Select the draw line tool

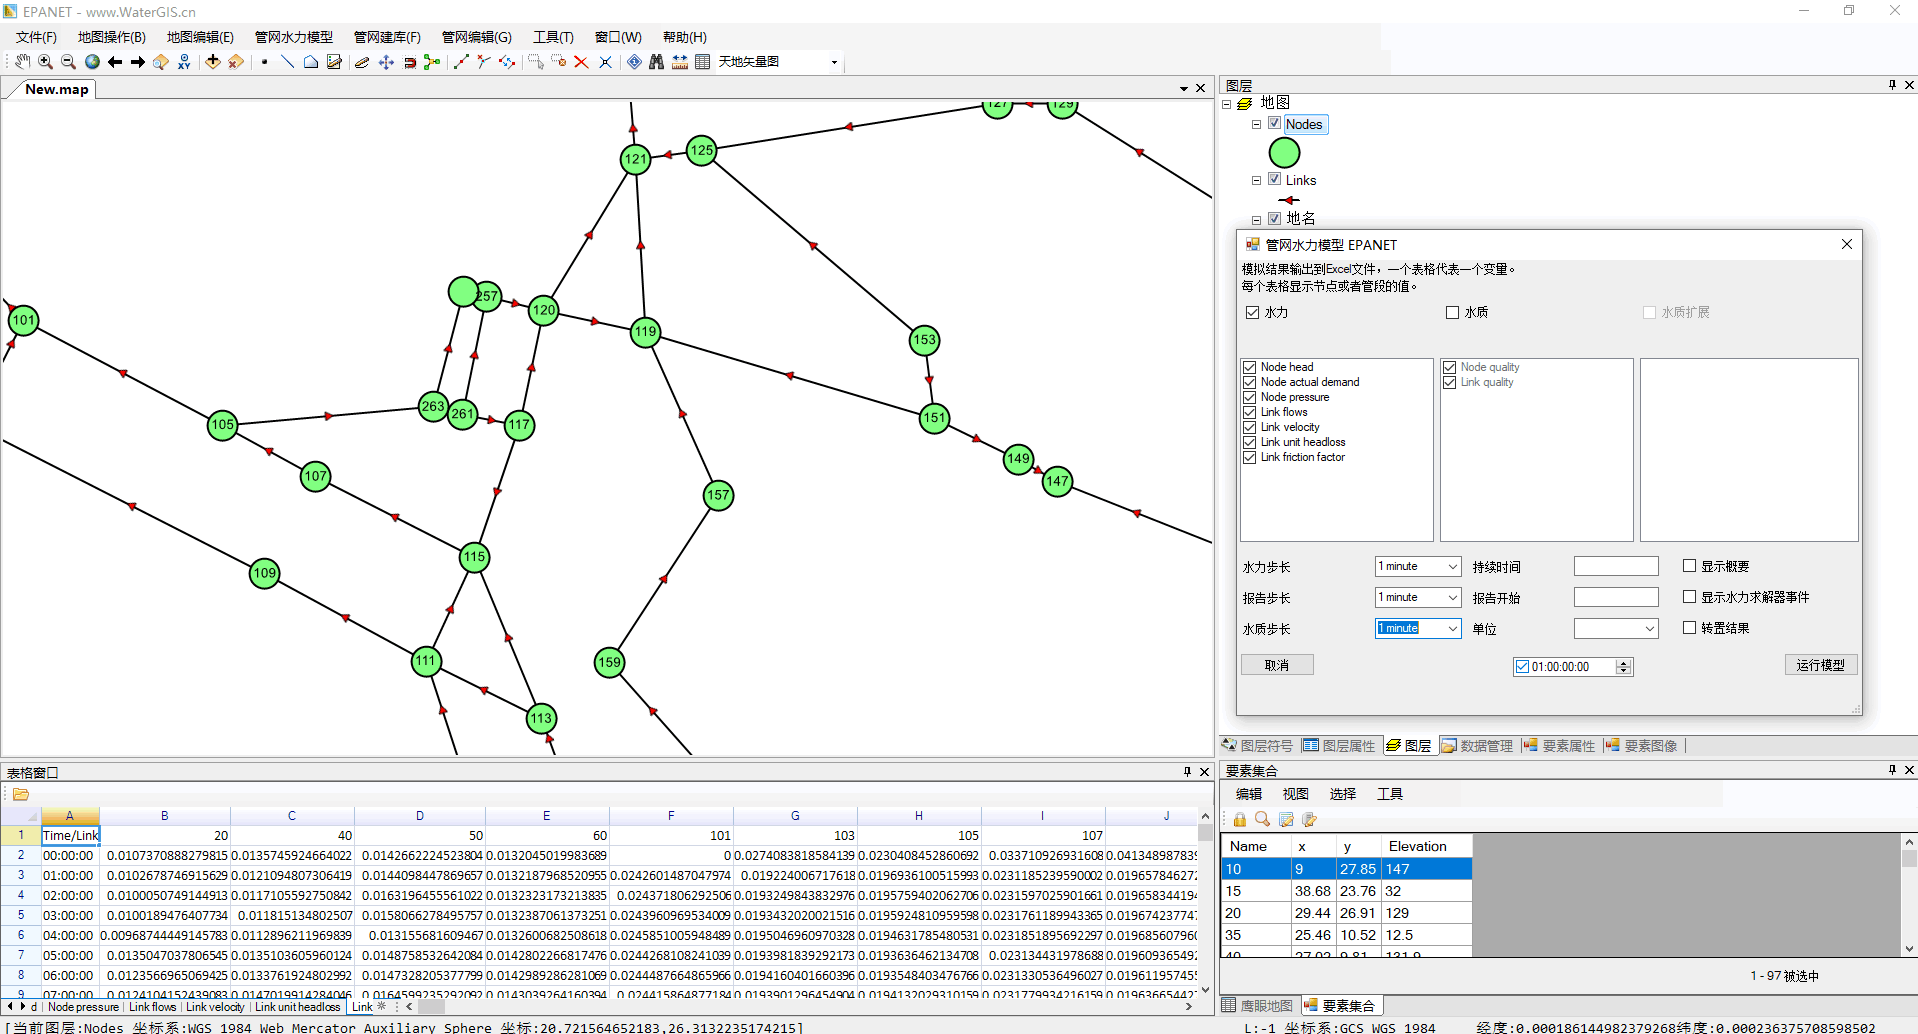pyautogui.click(x=287, y=62)
